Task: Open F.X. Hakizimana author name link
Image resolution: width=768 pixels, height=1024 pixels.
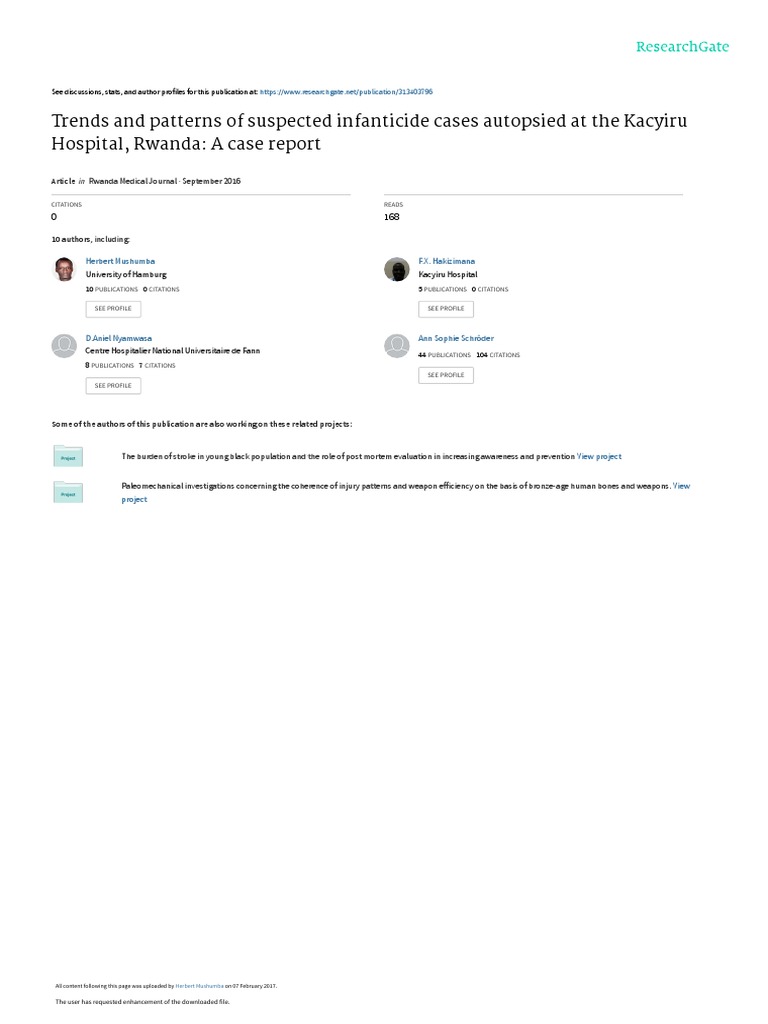Action: (x=447, y=261)
